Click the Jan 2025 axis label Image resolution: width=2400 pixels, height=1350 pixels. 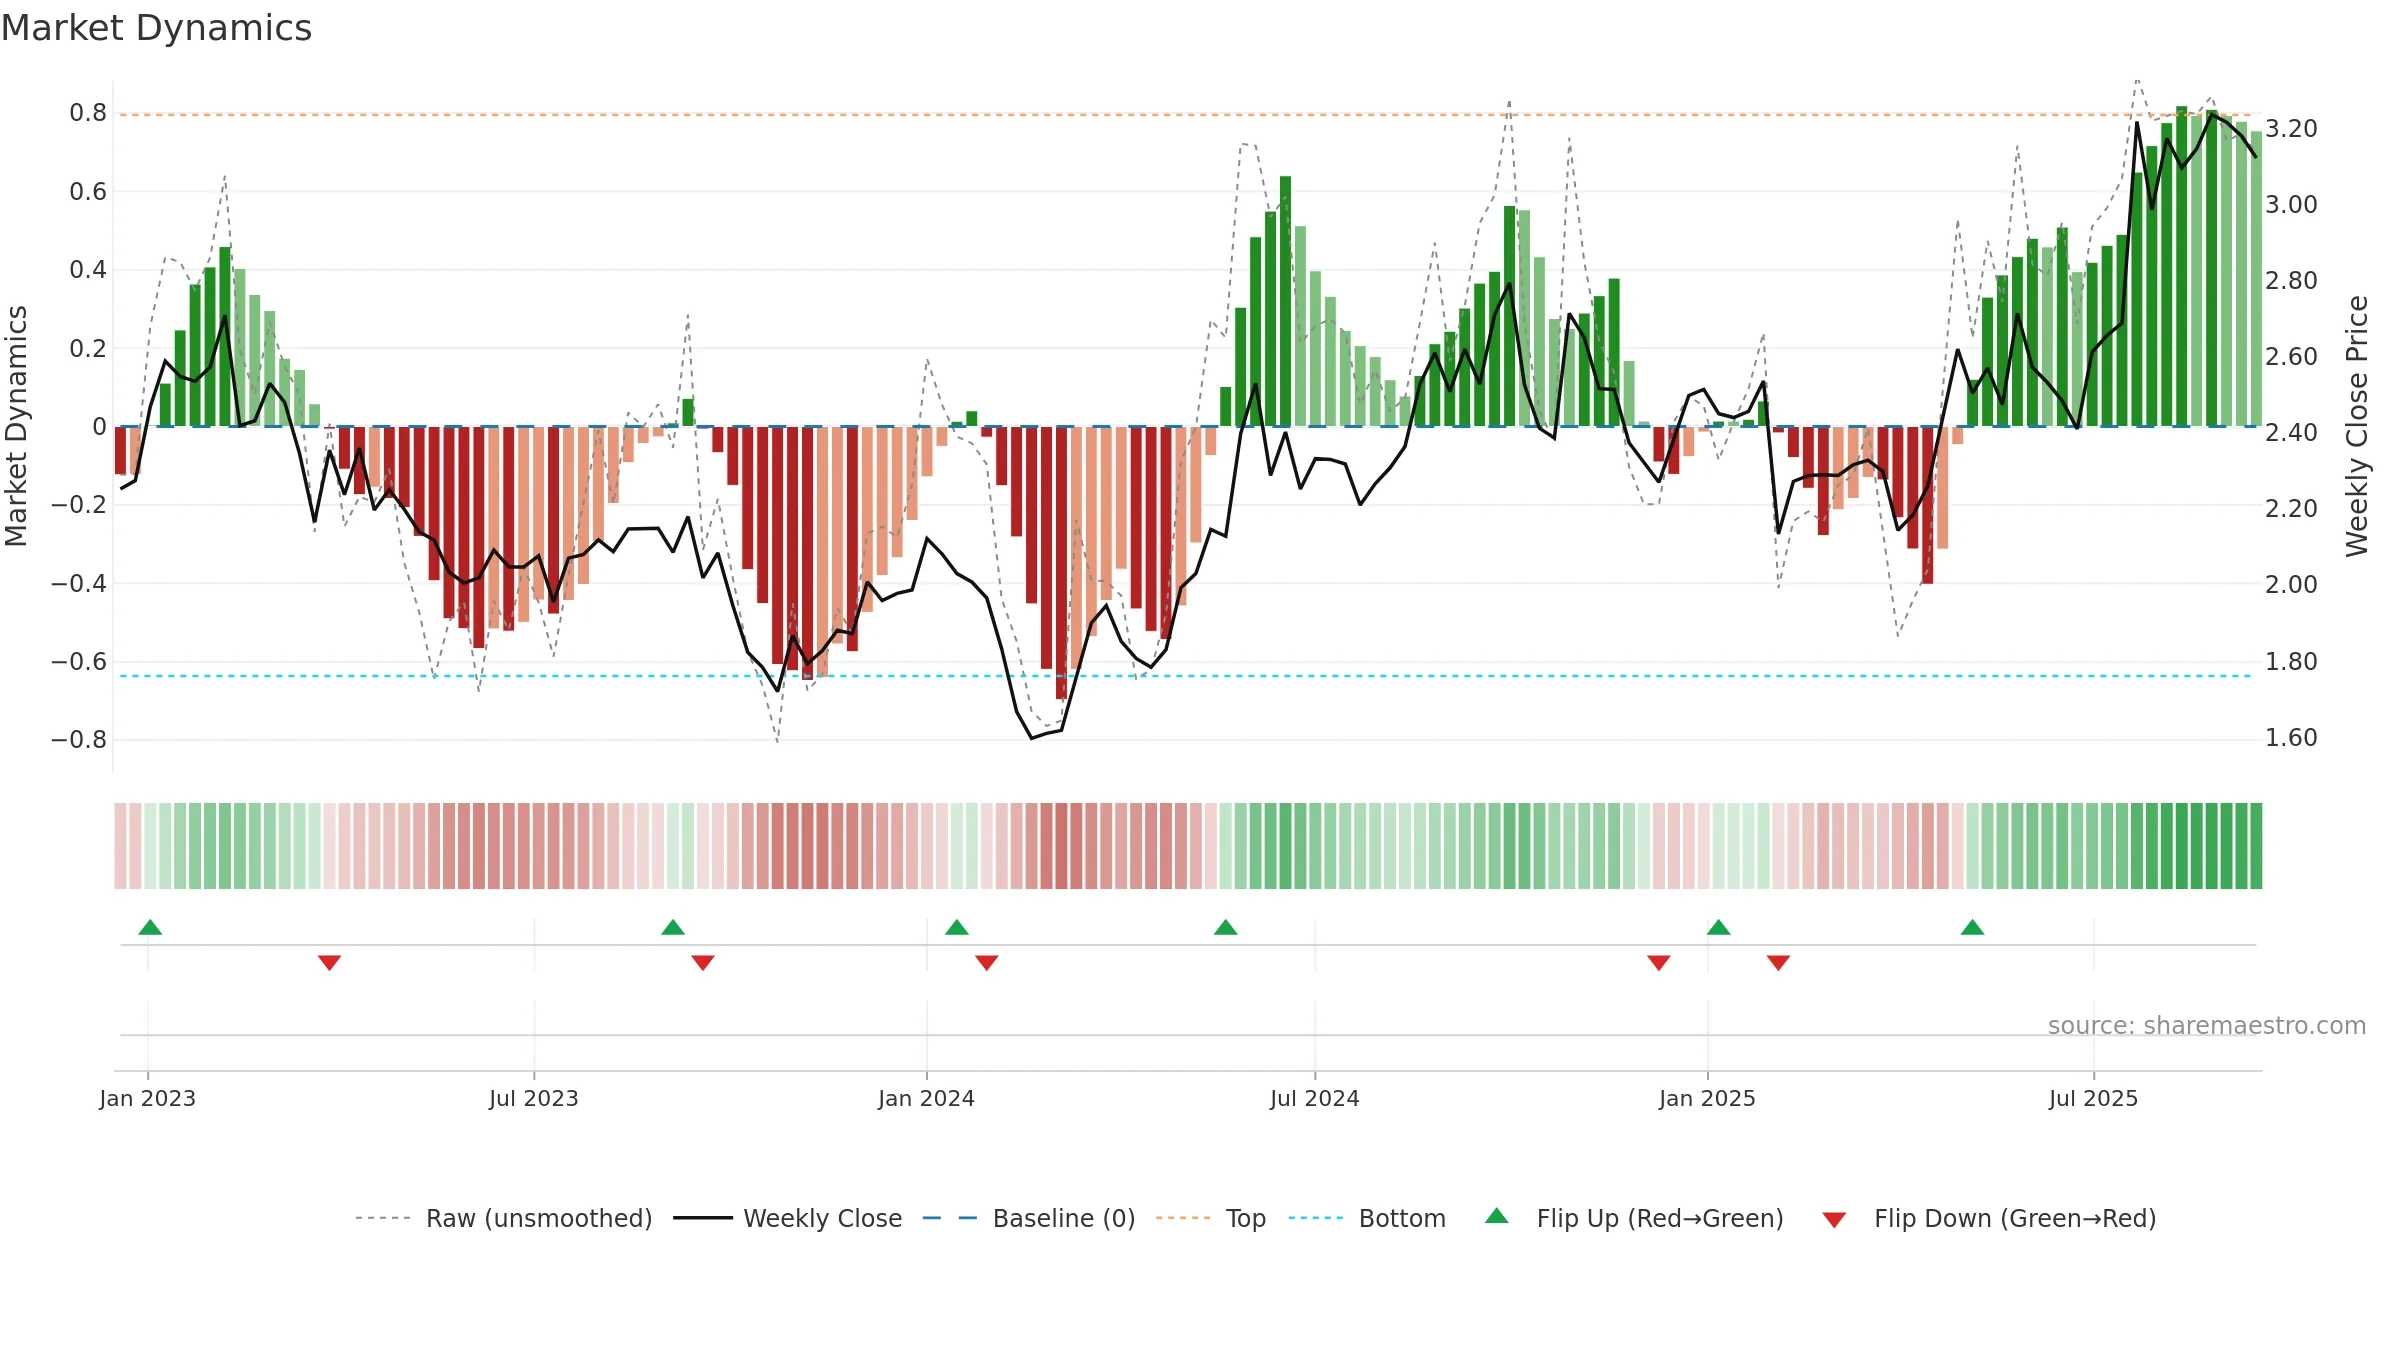1708,1098
